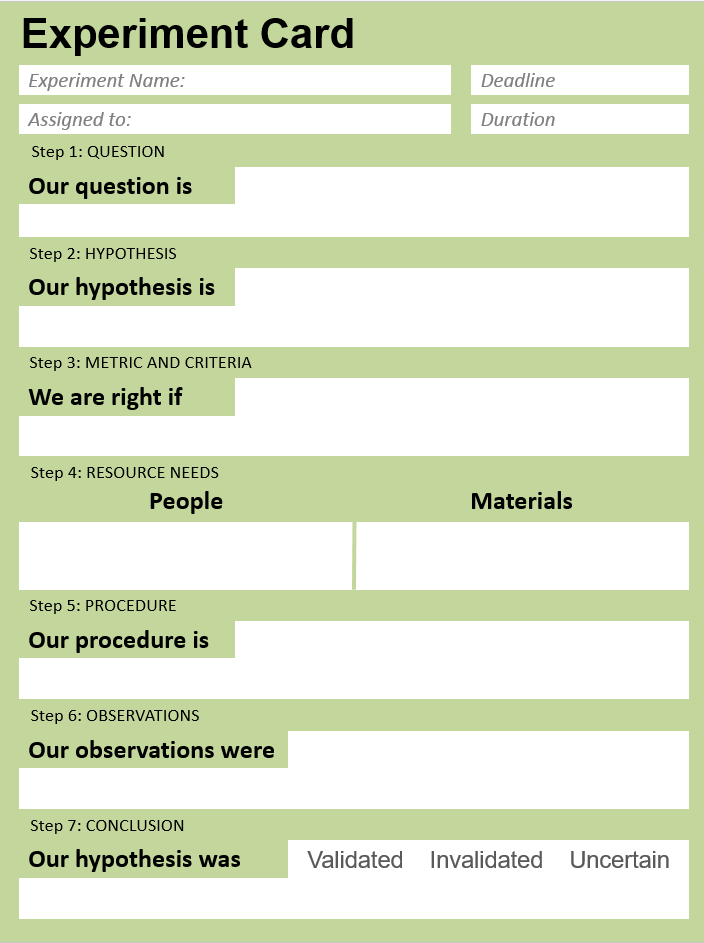Image resolution: width=704 pixels, height=943 pixels.
Task: Click the Experiment Name input field
Action: 234,80
